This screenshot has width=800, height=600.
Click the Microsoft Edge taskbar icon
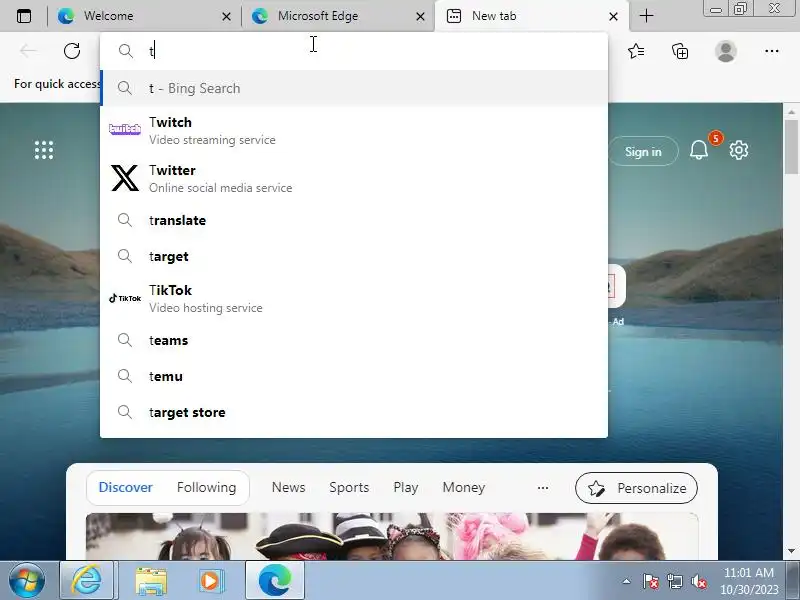click(x=274, y=581)
